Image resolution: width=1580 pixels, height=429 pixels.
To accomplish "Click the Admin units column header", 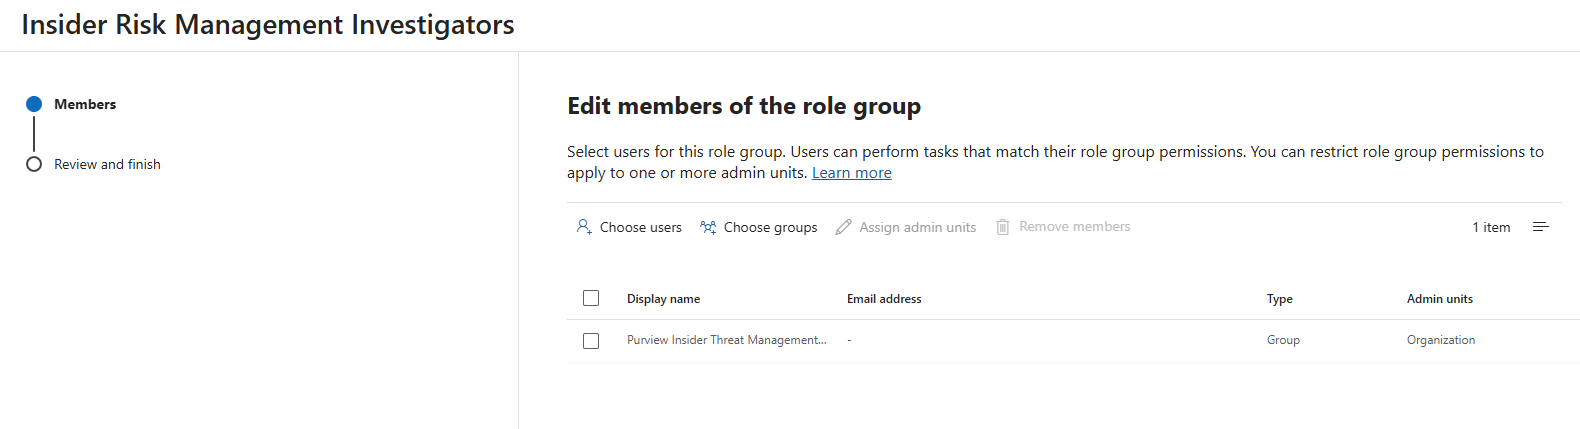I will 1439,299.
